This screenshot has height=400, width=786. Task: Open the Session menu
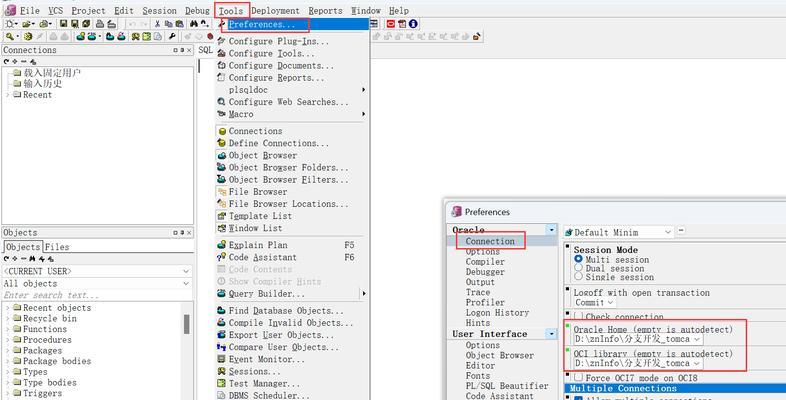tap(159, 10)
